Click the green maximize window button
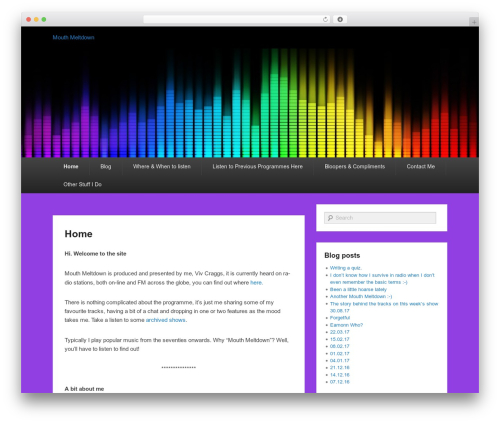Image resolution: width=500 pixels, height=423 pixels. coord(44,20)
